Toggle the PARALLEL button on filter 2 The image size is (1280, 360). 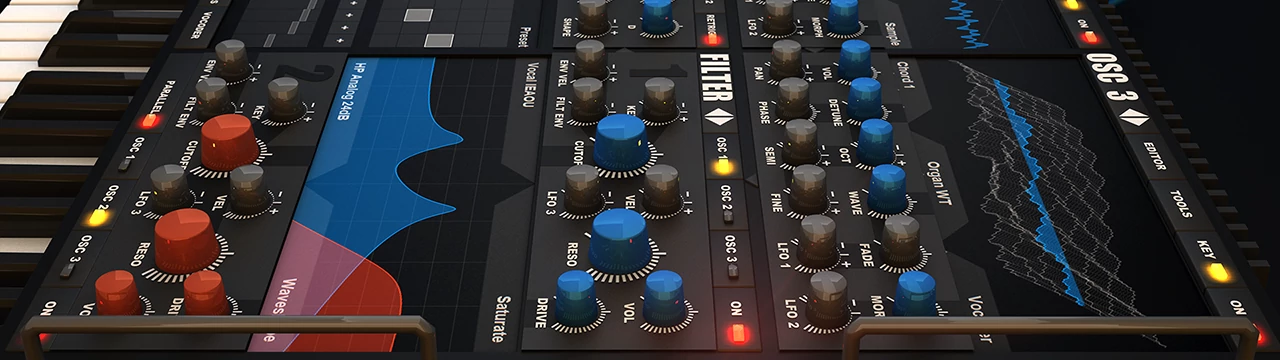pyautogui.click(x=150, y=121)
